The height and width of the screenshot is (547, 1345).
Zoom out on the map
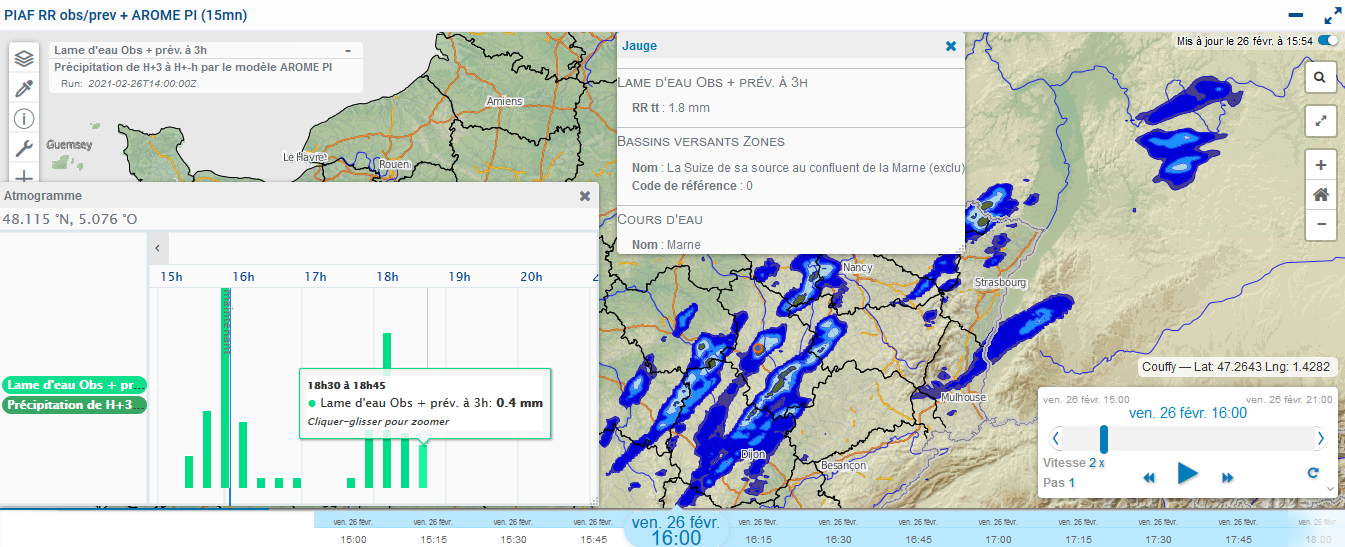coord(1320,224)
